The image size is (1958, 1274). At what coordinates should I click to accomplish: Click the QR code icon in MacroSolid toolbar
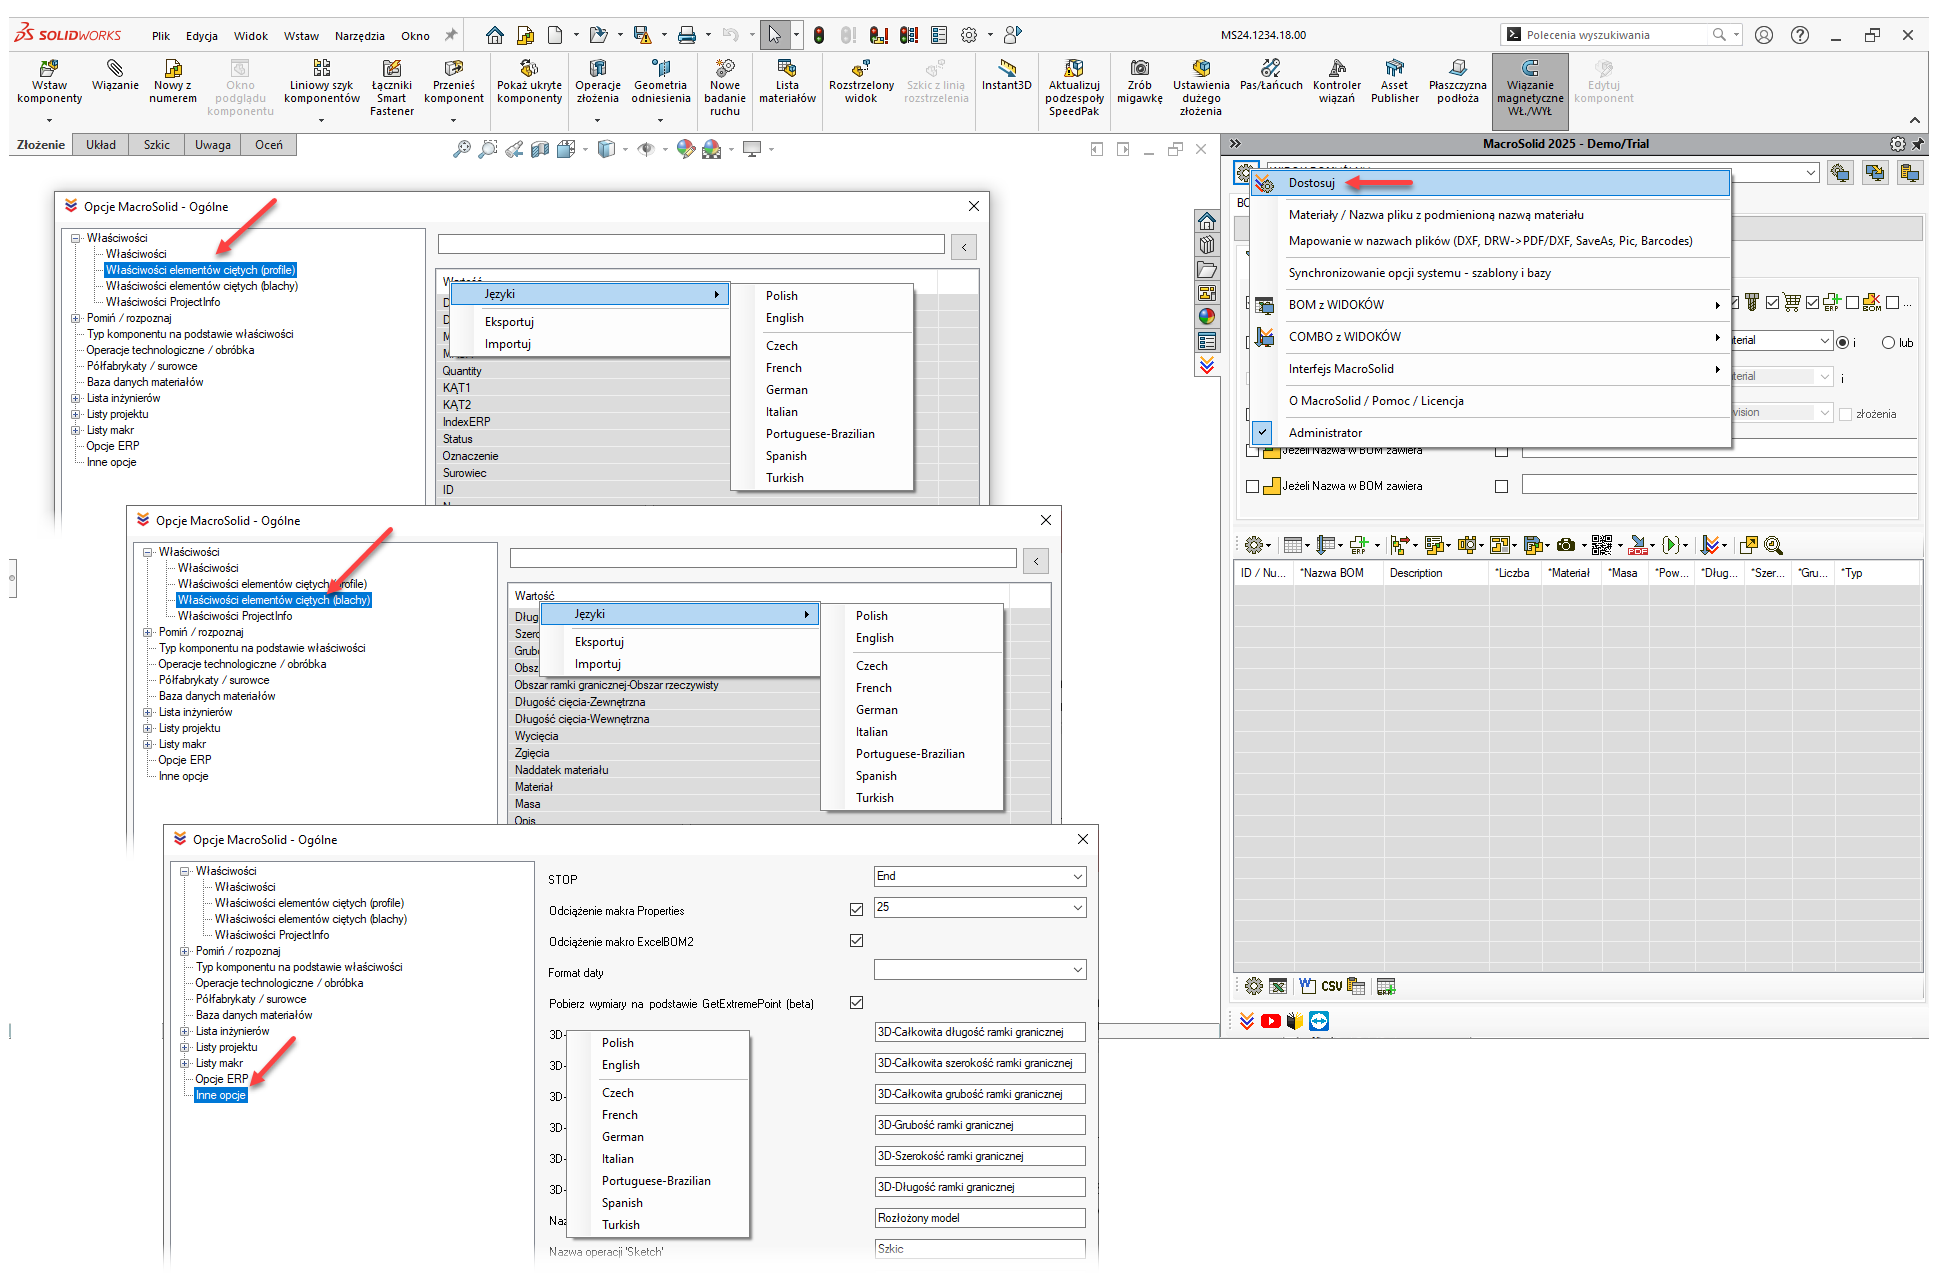pyautogui.click(x=1601, y=545)
